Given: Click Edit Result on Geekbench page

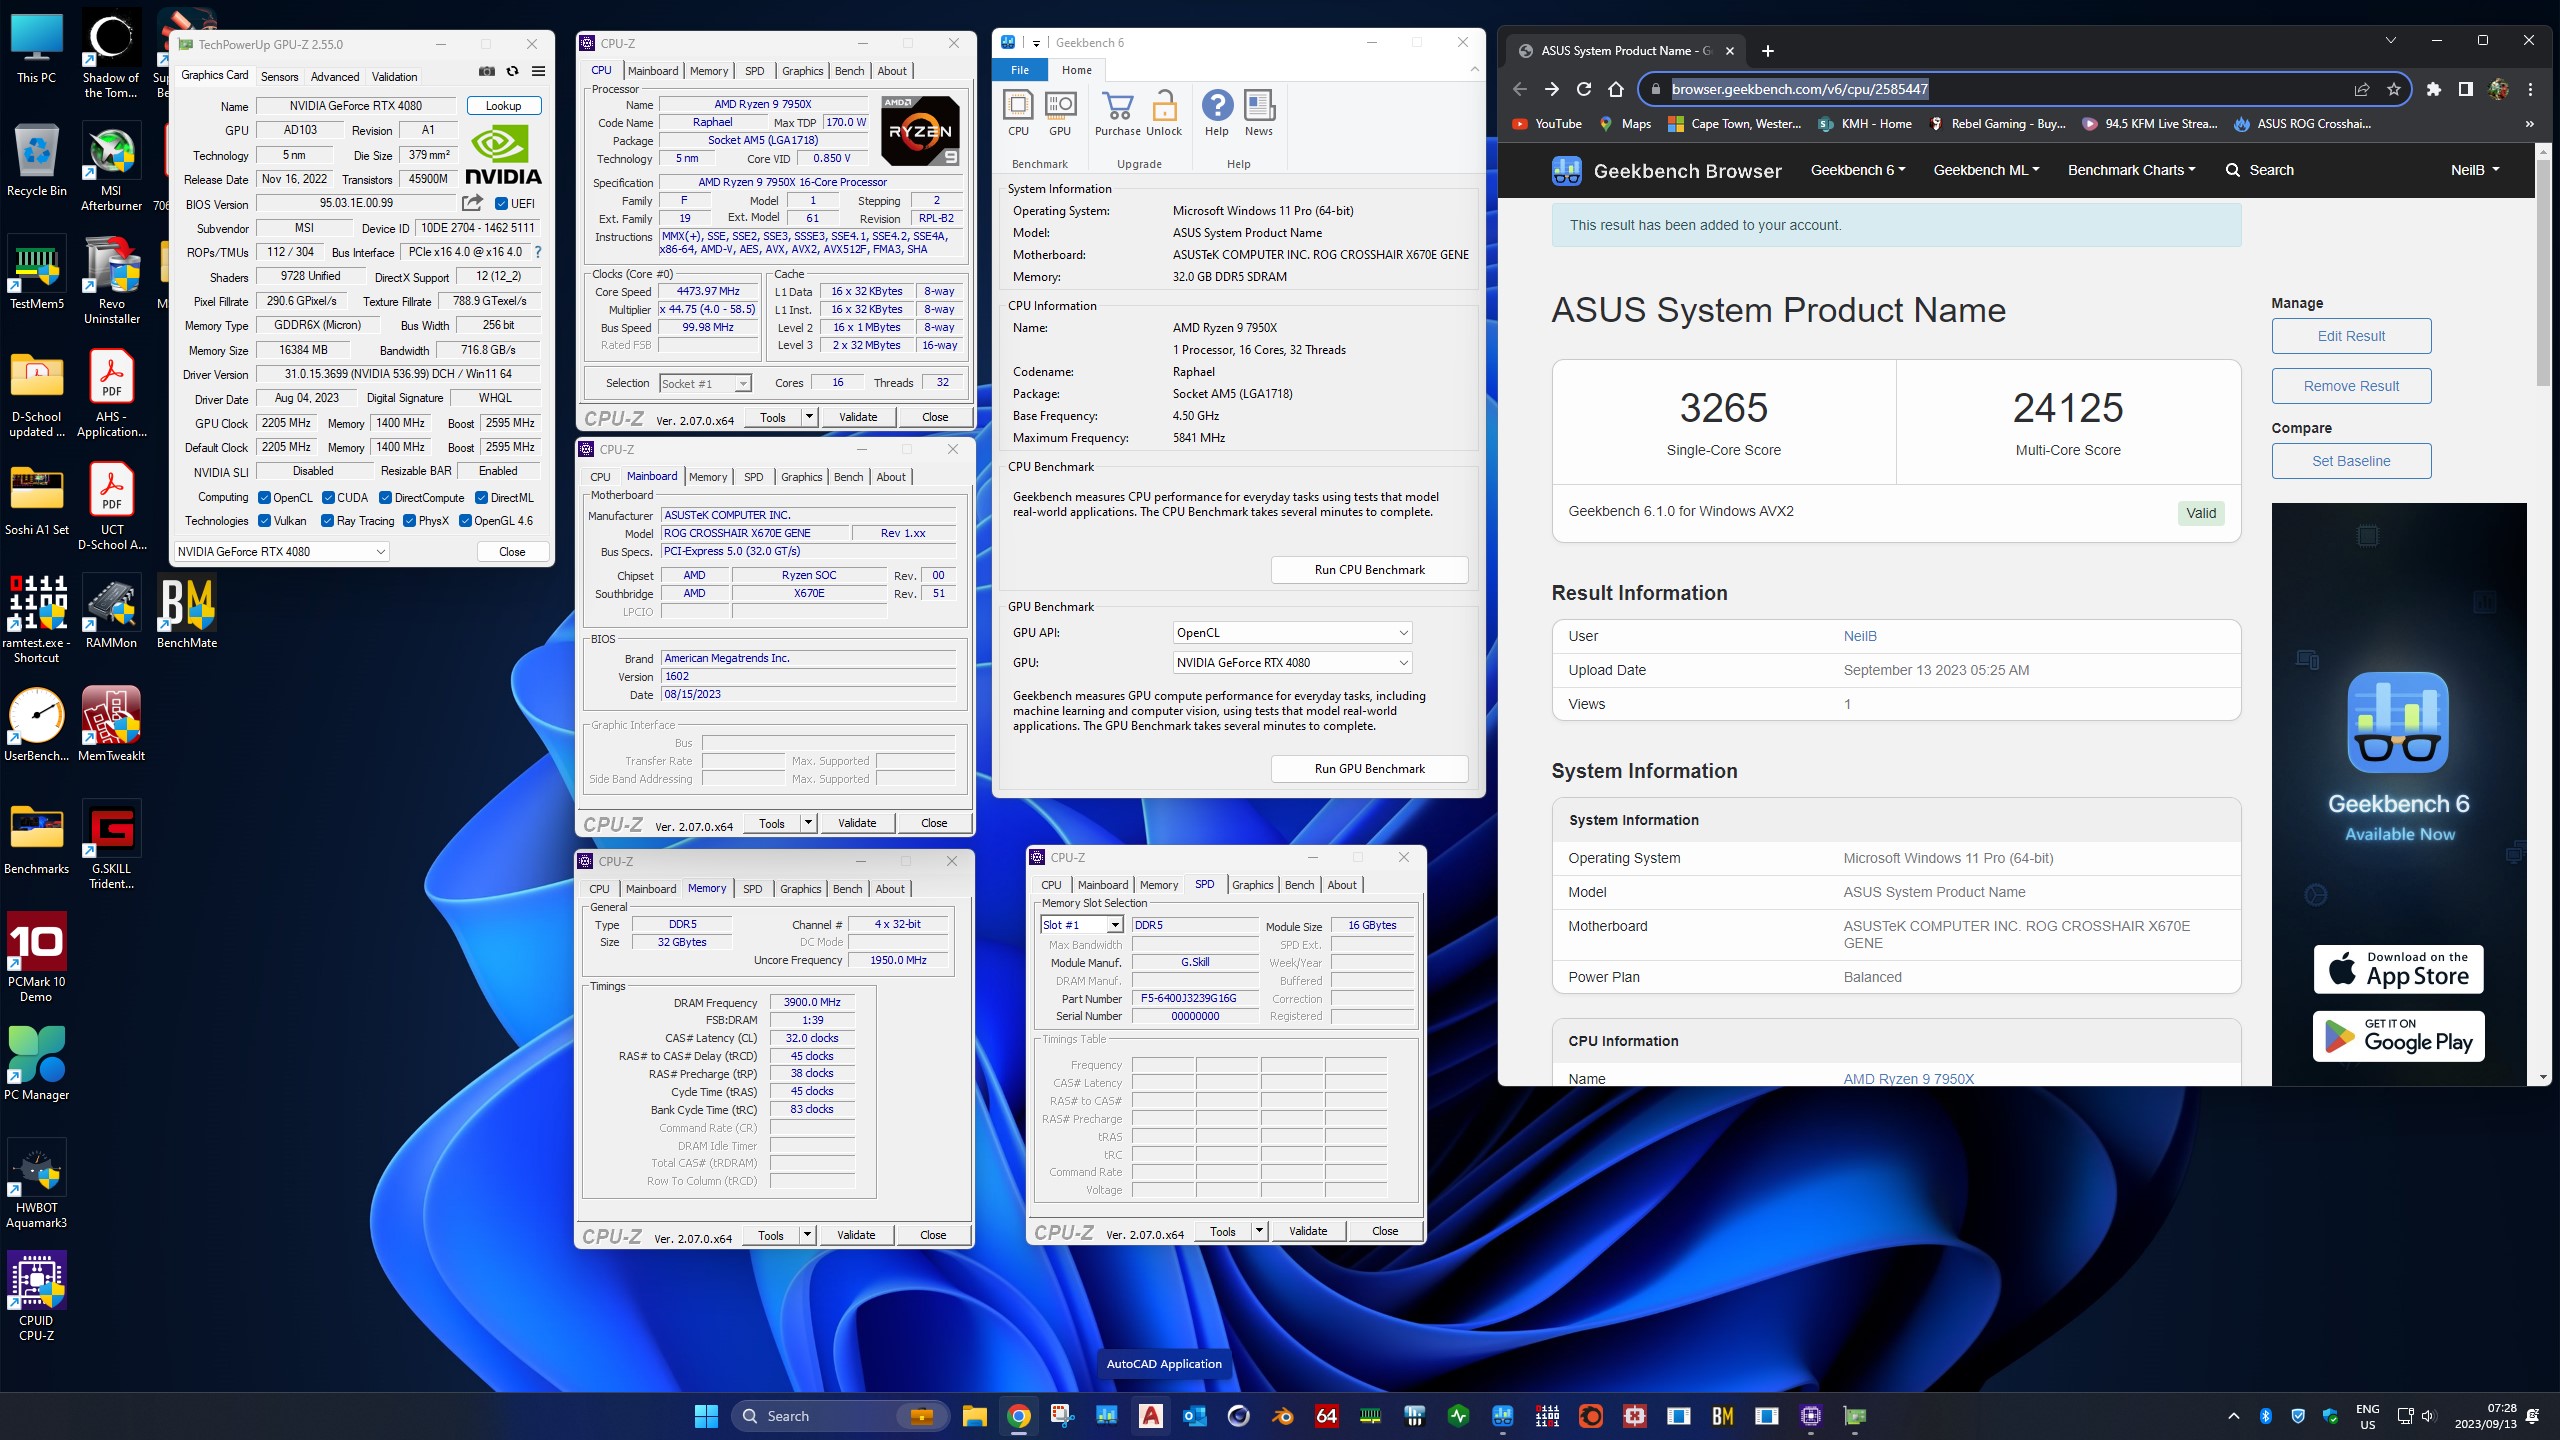Looking at the screenshot, I should pos(2351,336).
